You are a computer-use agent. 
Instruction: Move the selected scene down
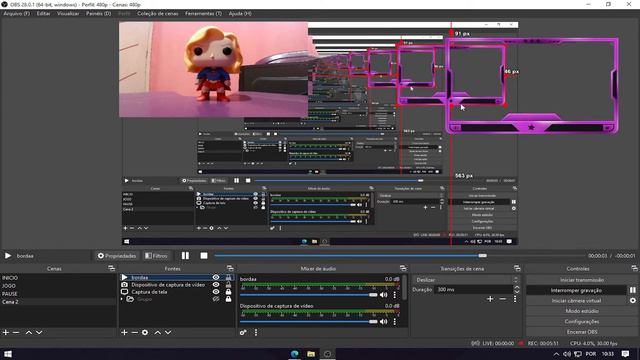click(39, 333)
